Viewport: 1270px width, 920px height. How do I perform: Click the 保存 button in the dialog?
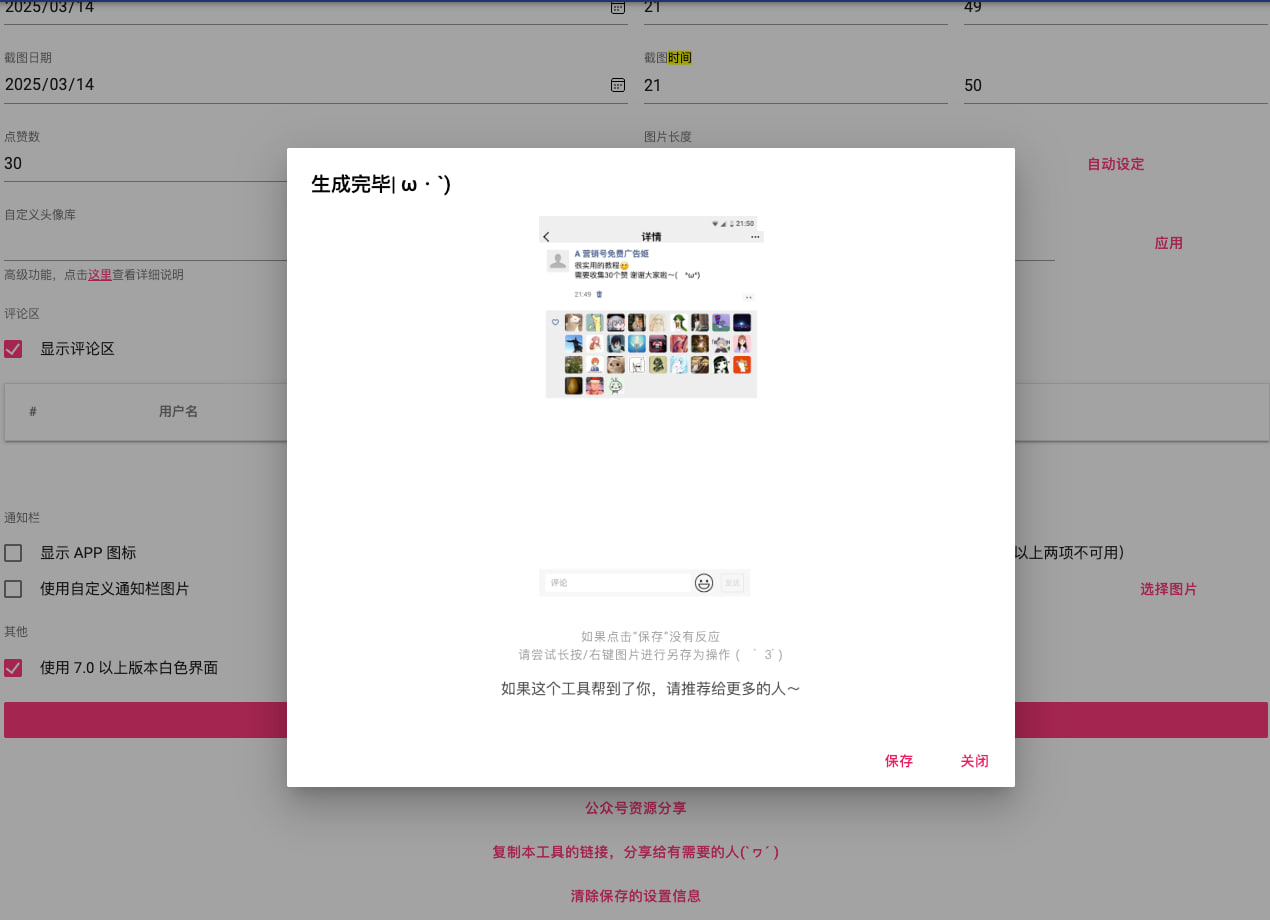pyautogui.click(x=899, y=761)
